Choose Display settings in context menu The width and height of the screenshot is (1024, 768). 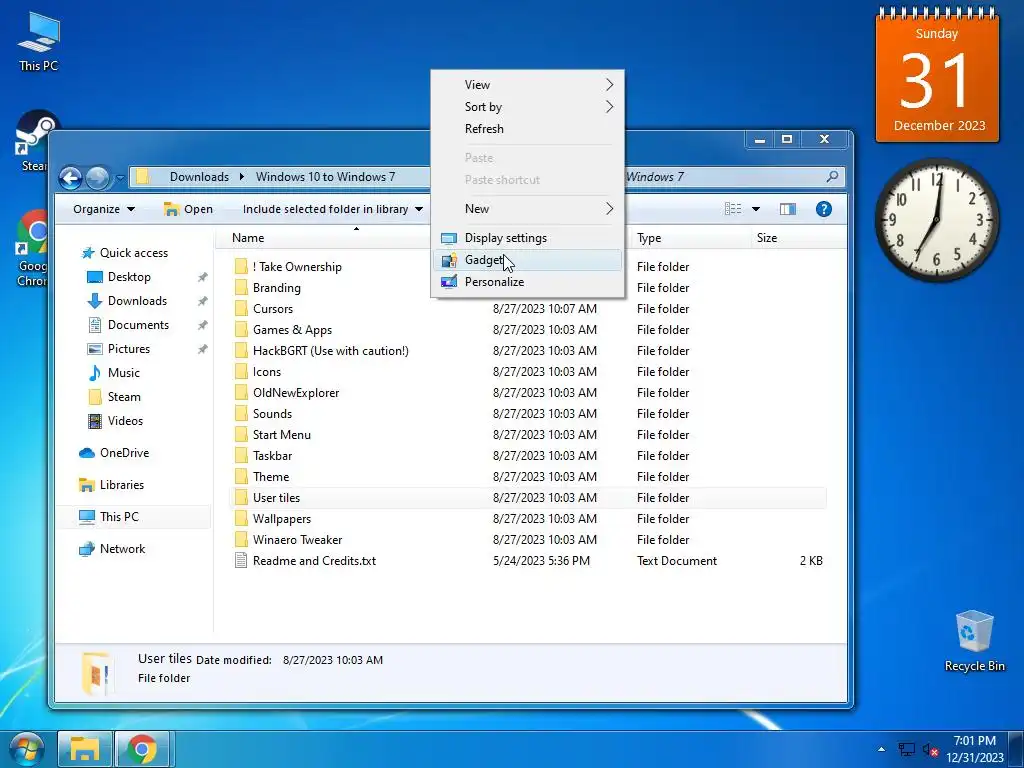528,238
